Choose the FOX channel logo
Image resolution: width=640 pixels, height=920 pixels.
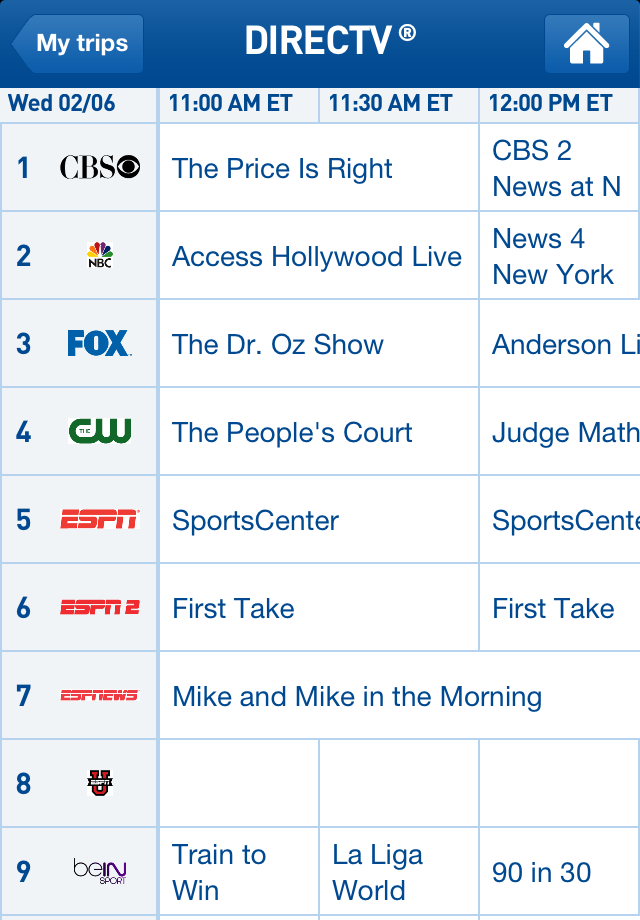100,343
